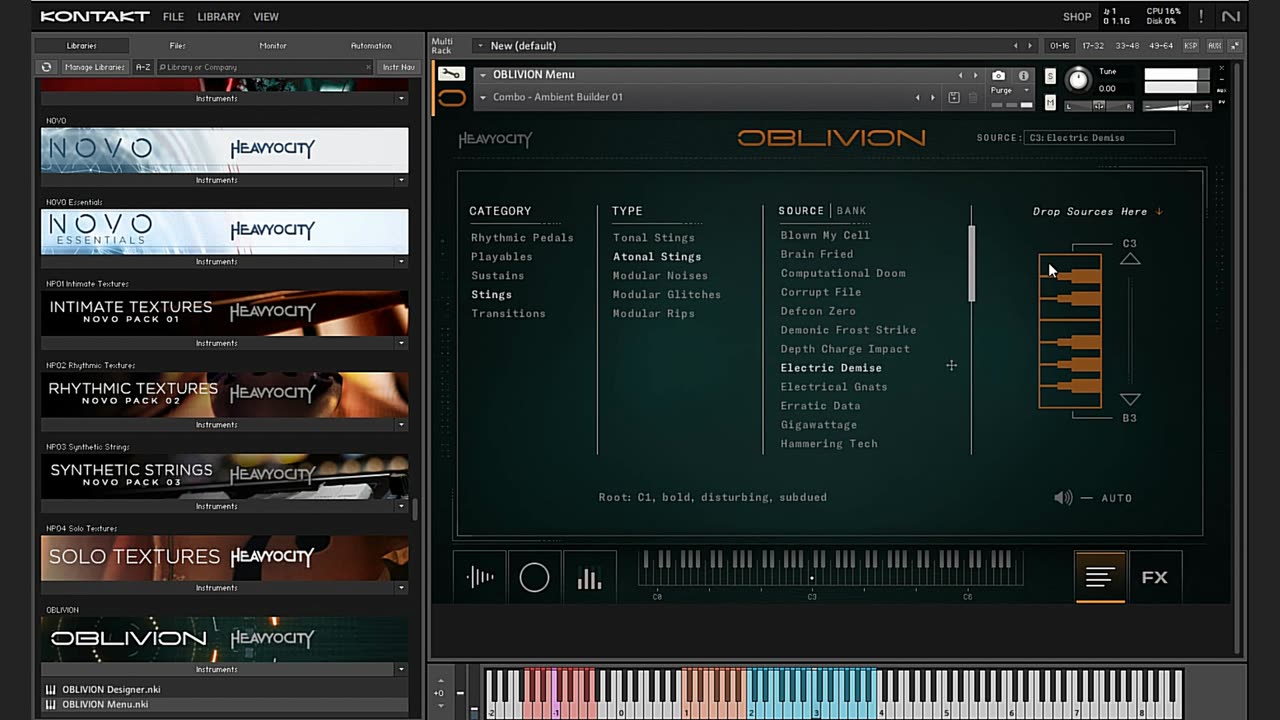Image resolution: width=1280 pixels, height=720 pixels.
Task: Go to the previous instrument arrow
Action: tap(961, 75)
